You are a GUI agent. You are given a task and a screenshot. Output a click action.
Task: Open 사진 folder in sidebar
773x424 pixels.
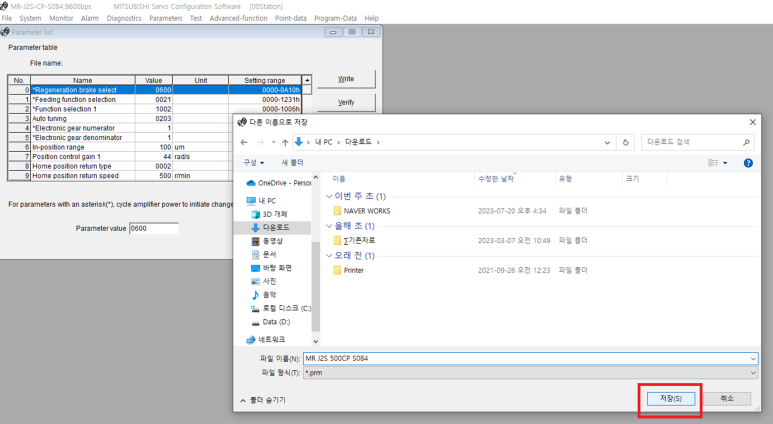(264, 281)
